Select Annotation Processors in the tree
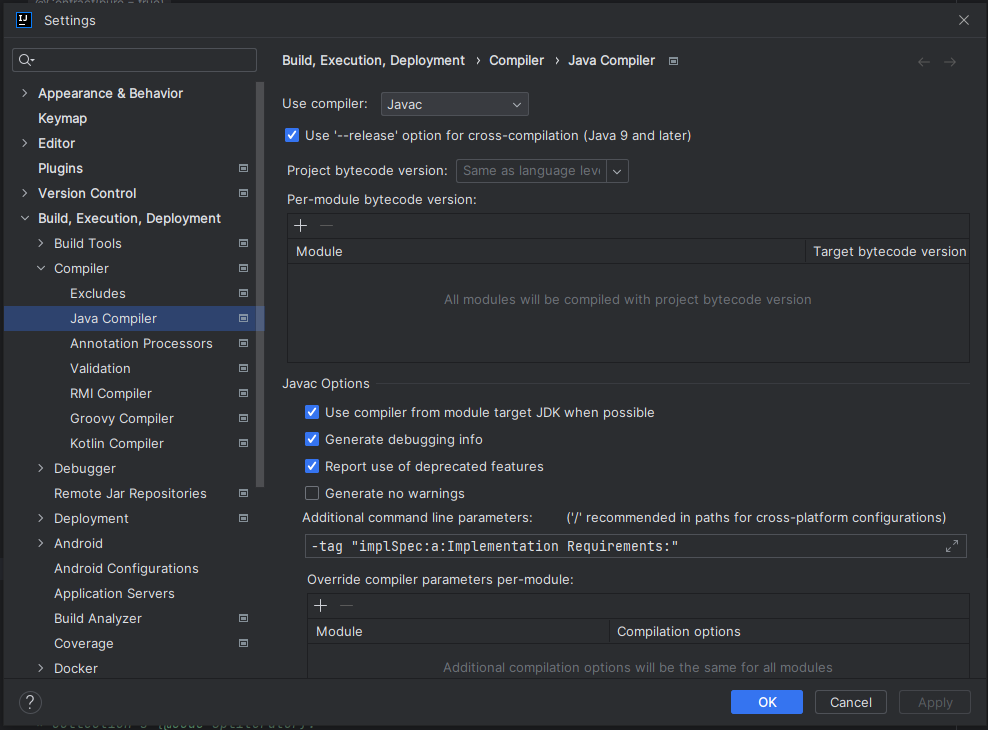988x730 pixels. pos(141,343)
